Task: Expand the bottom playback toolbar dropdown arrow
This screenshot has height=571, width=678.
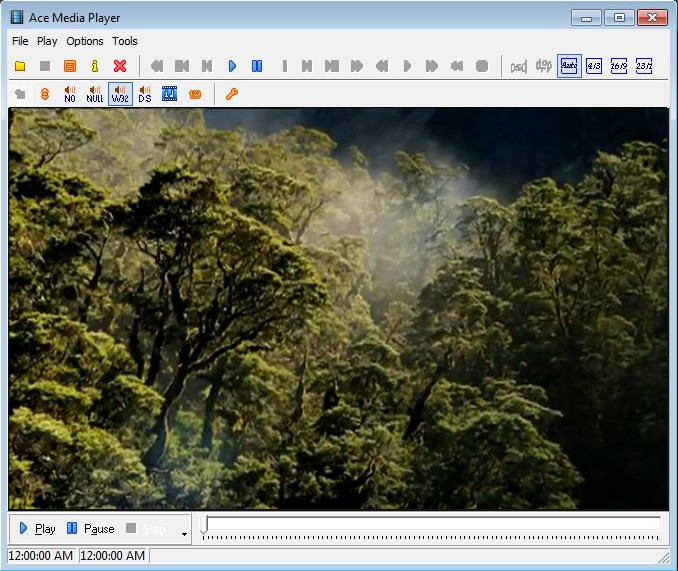Action: [x=185, y=535]
